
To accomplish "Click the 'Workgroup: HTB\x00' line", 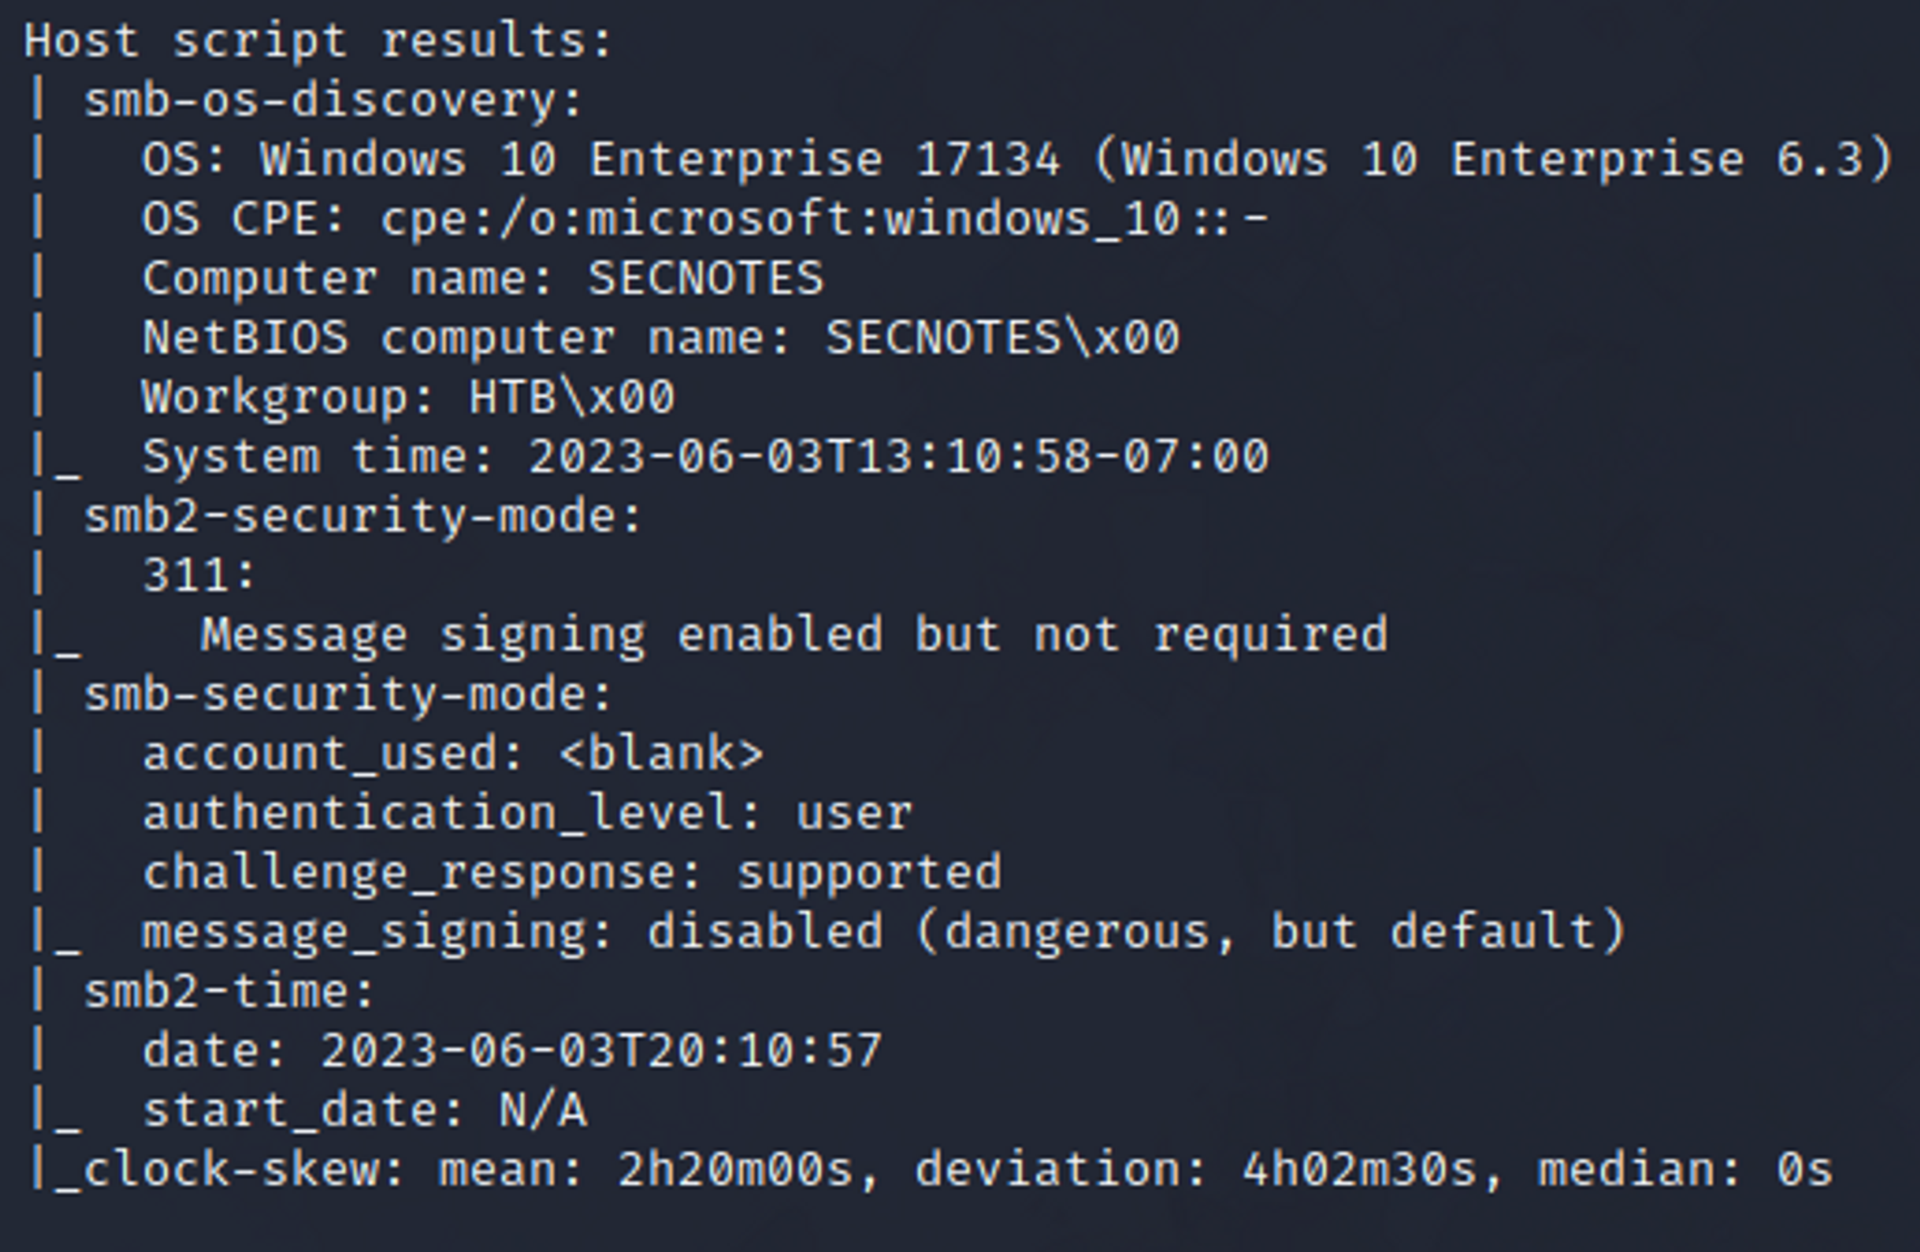I will pos(408,397).
